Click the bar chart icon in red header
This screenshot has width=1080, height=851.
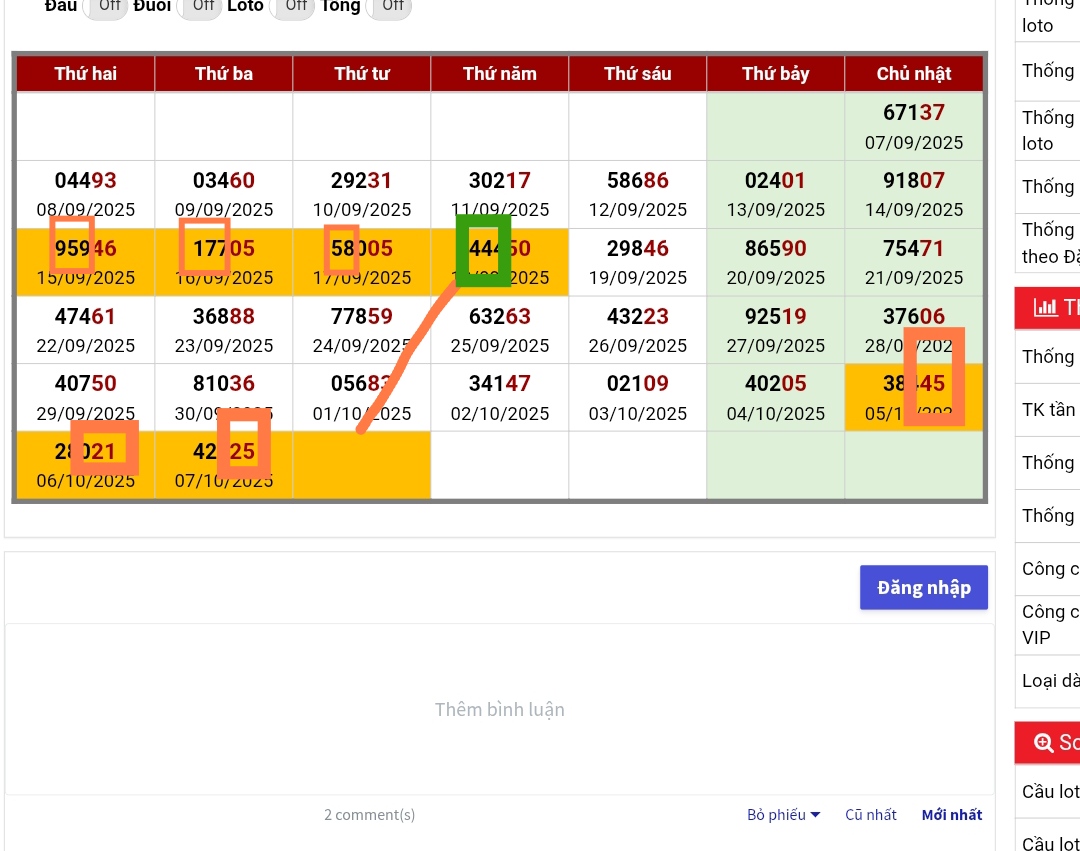[1045, 308]
